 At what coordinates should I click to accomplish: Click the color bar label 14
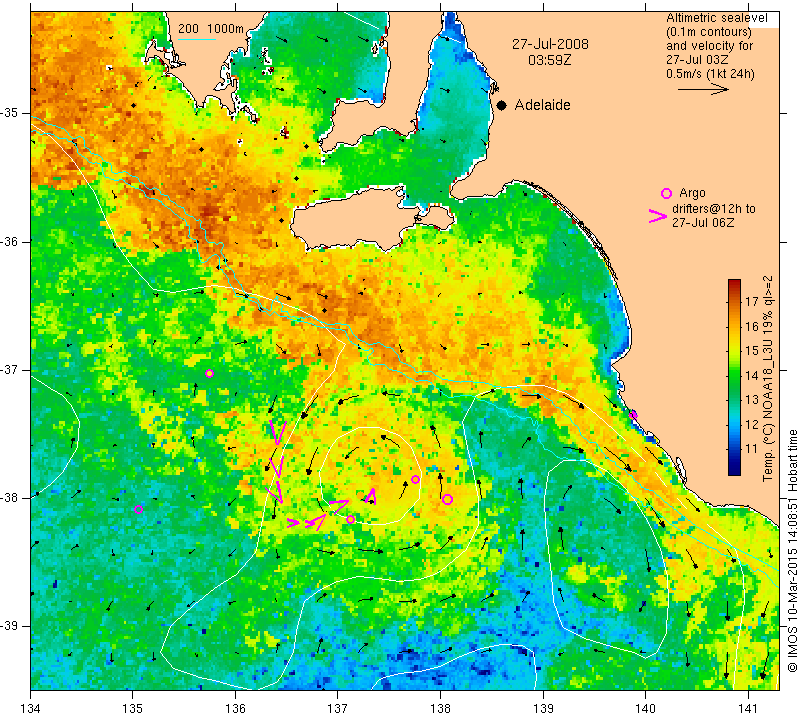(x=752, y=375)
